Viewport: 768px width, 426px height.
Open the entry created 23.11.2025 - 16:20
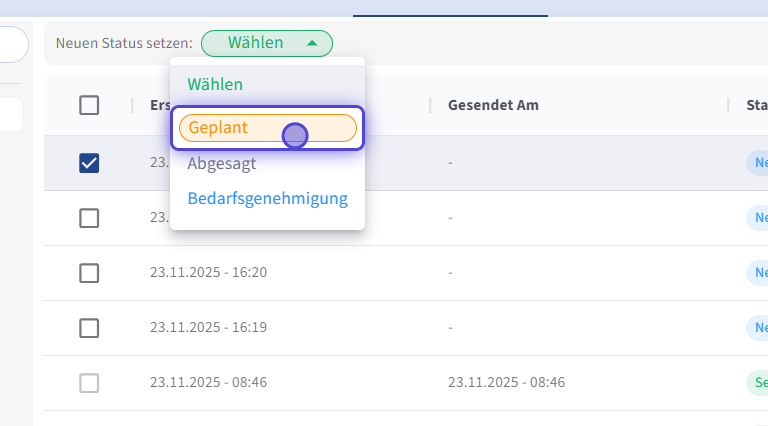click(208, 272)
